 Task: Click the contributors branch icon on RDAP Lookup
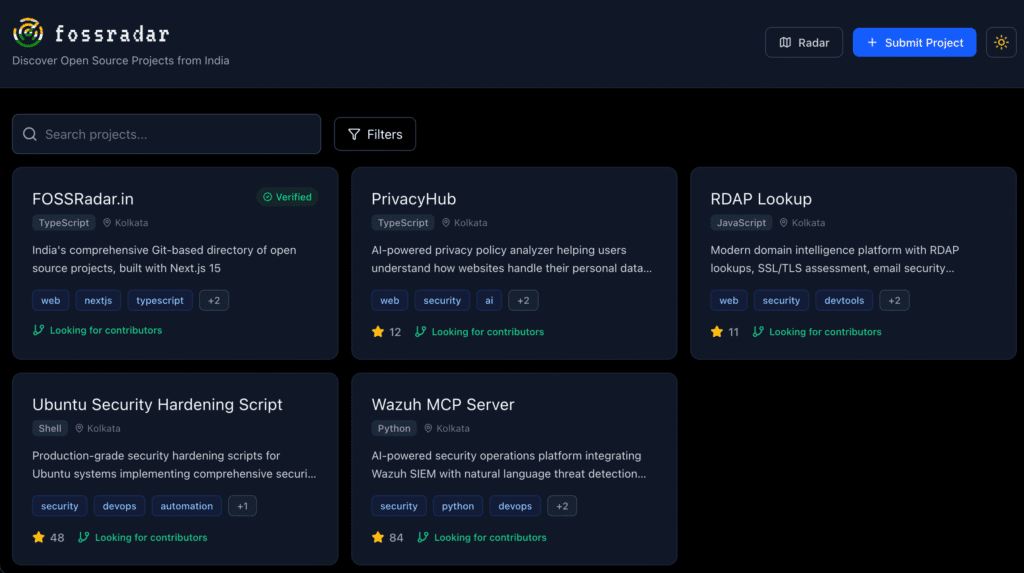pyautogui.click(x=758, y=332)
